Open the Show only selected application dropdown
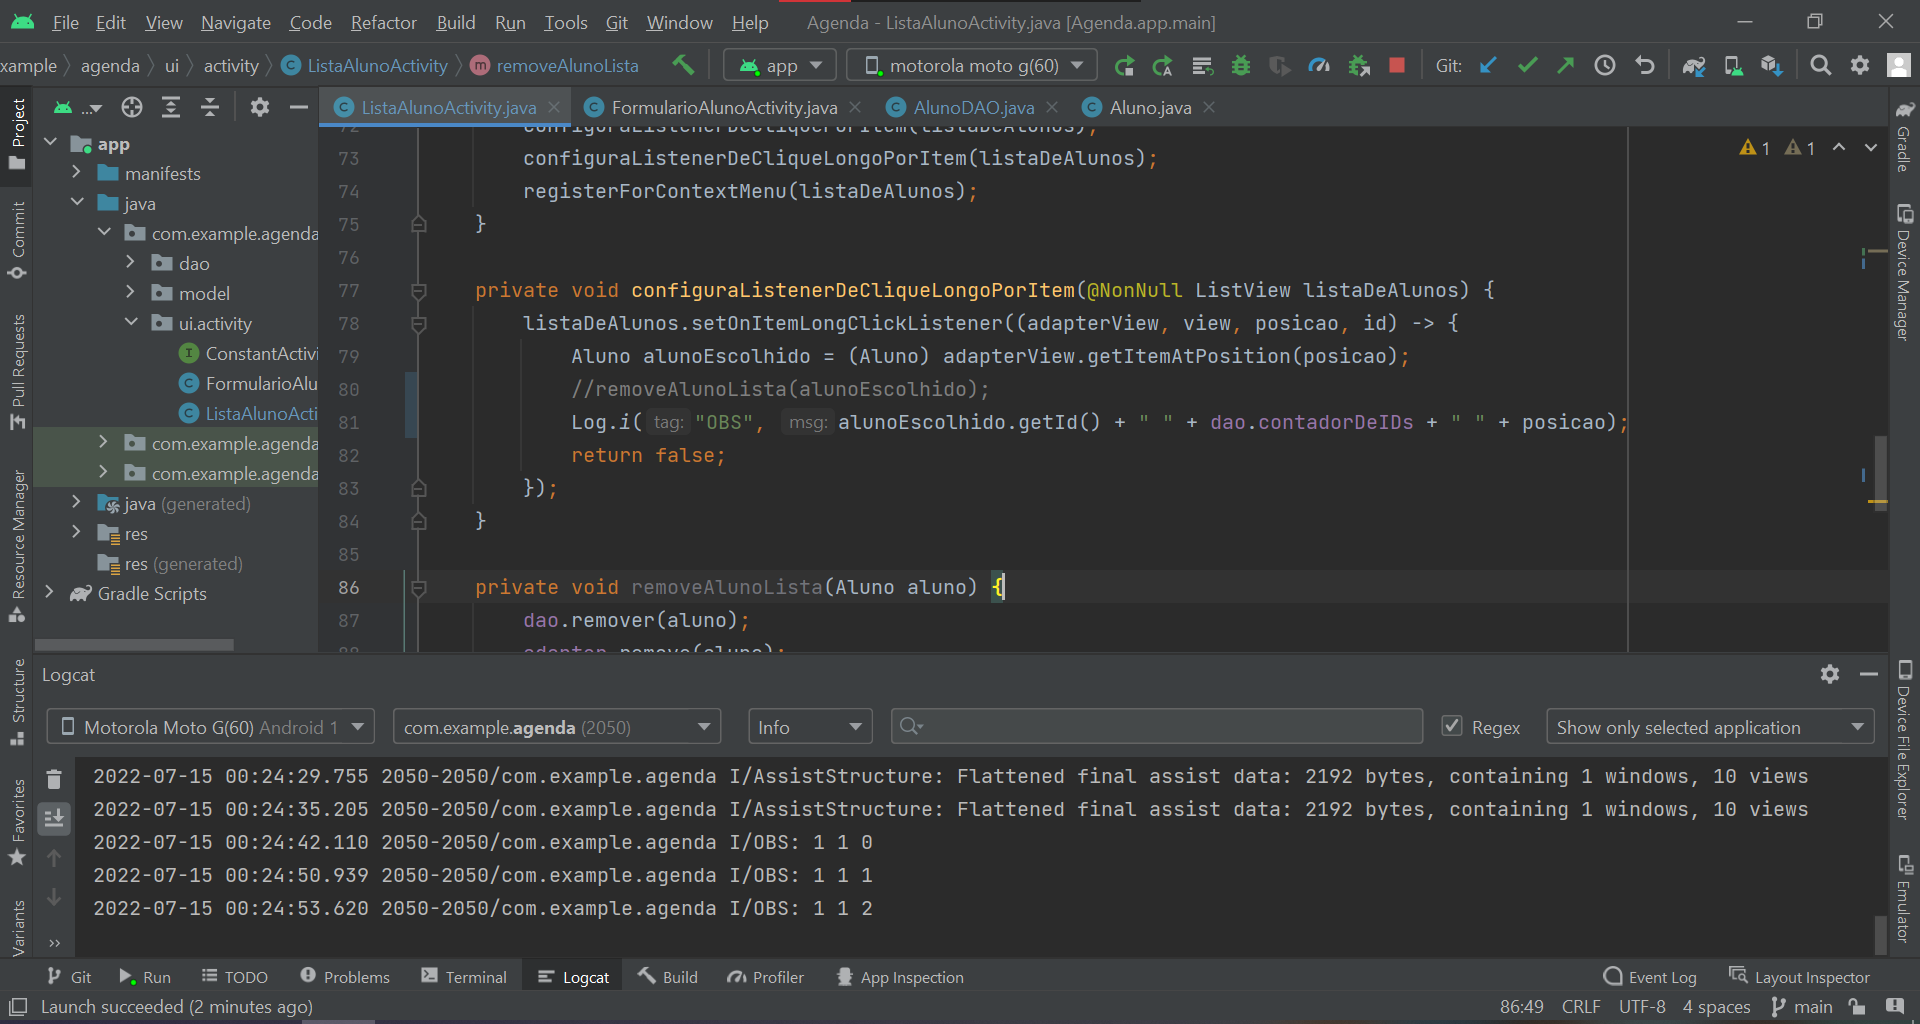The width and height of the screenshot is (1920, 1024). coord(1710,727)
